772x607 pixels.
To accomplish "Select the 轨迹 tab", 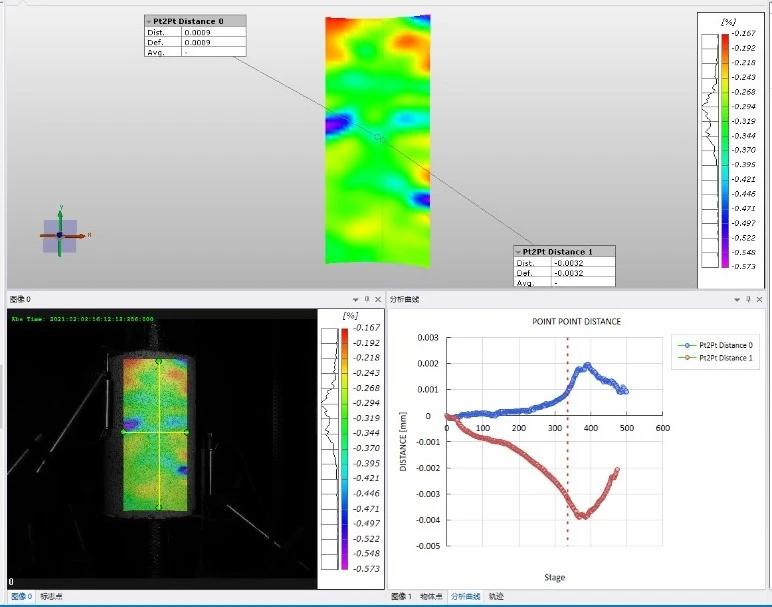I will [496, 597].
